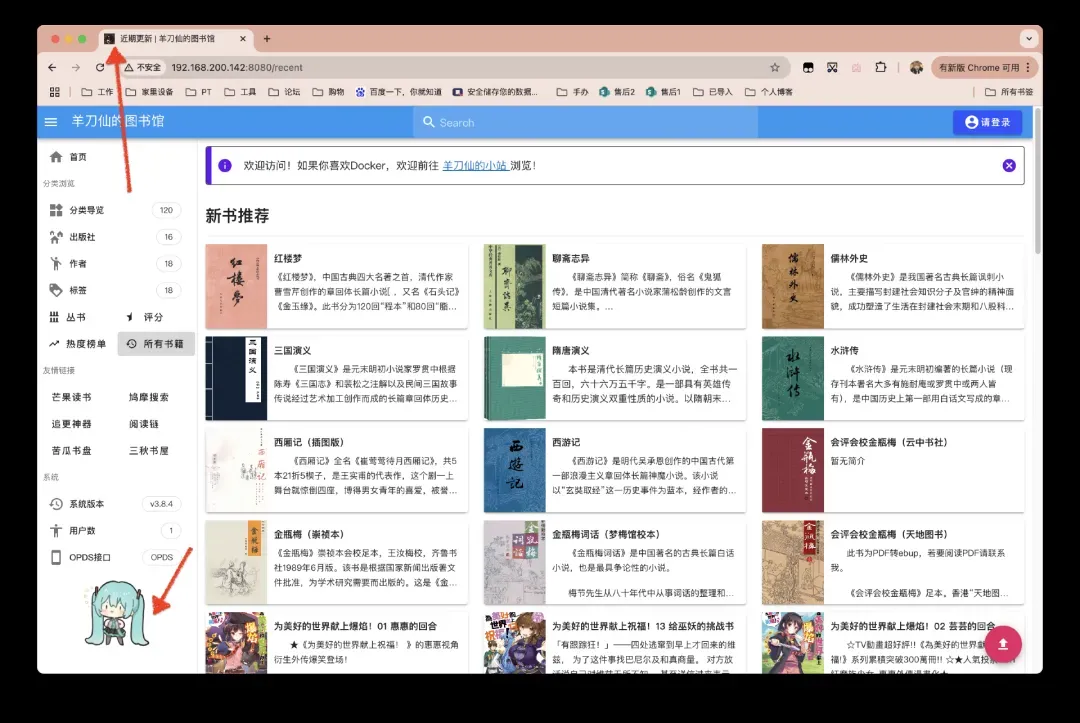Click the red upload floating button

1003,642
